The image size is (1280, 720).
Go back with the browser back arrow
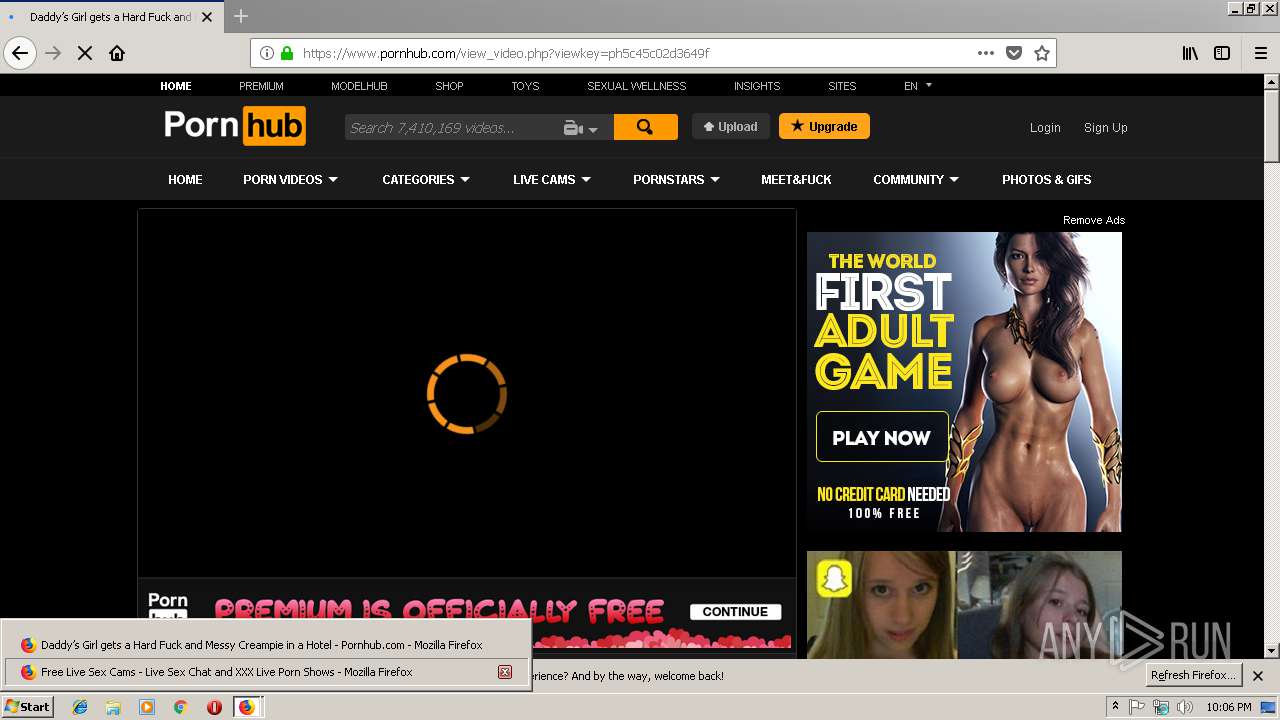coord(20,53)
